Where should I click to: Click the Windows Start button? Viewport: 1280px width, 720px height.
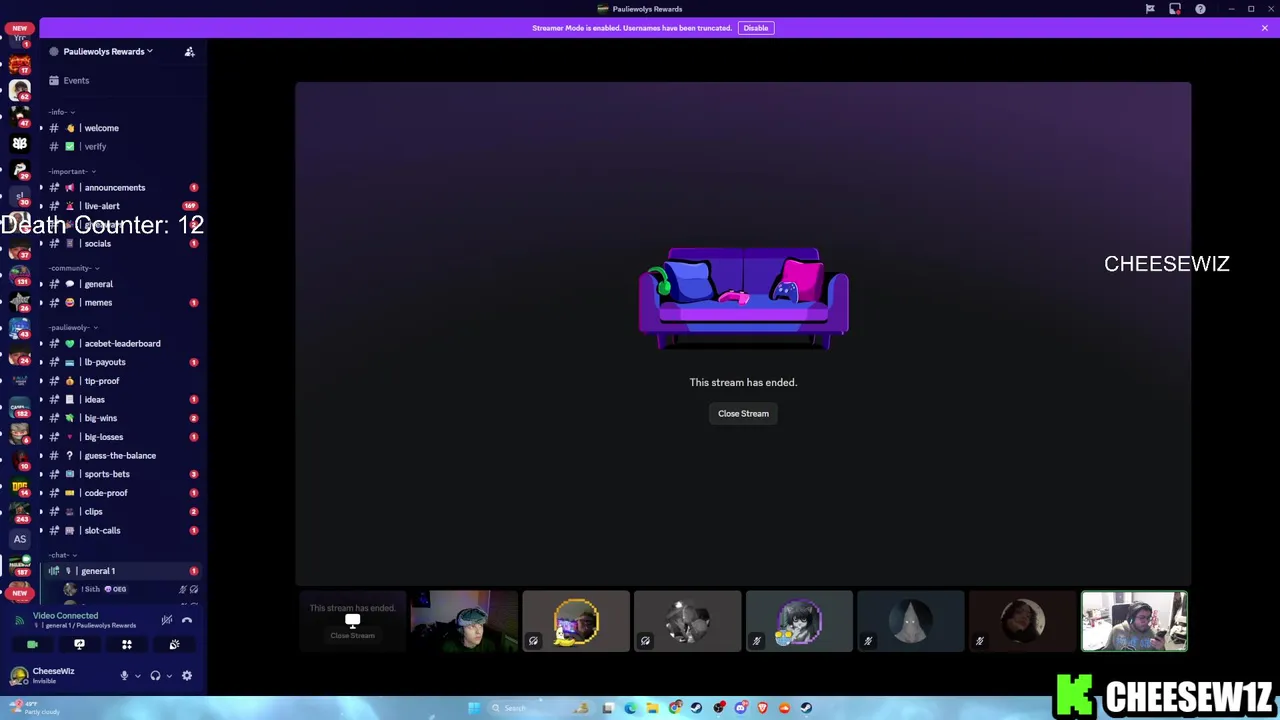474,708
